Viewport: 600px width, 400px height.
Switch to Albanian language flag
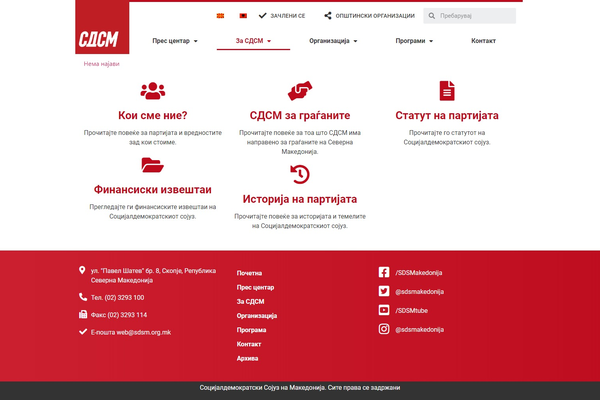(243, 16)
